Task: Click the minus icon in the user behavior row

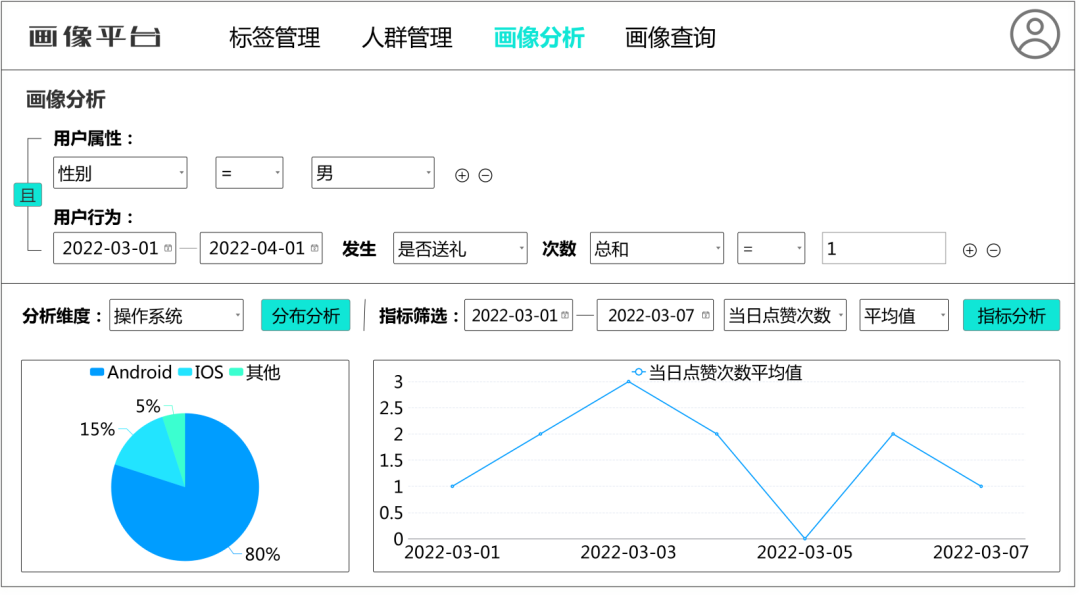Action: coord(994,250)
